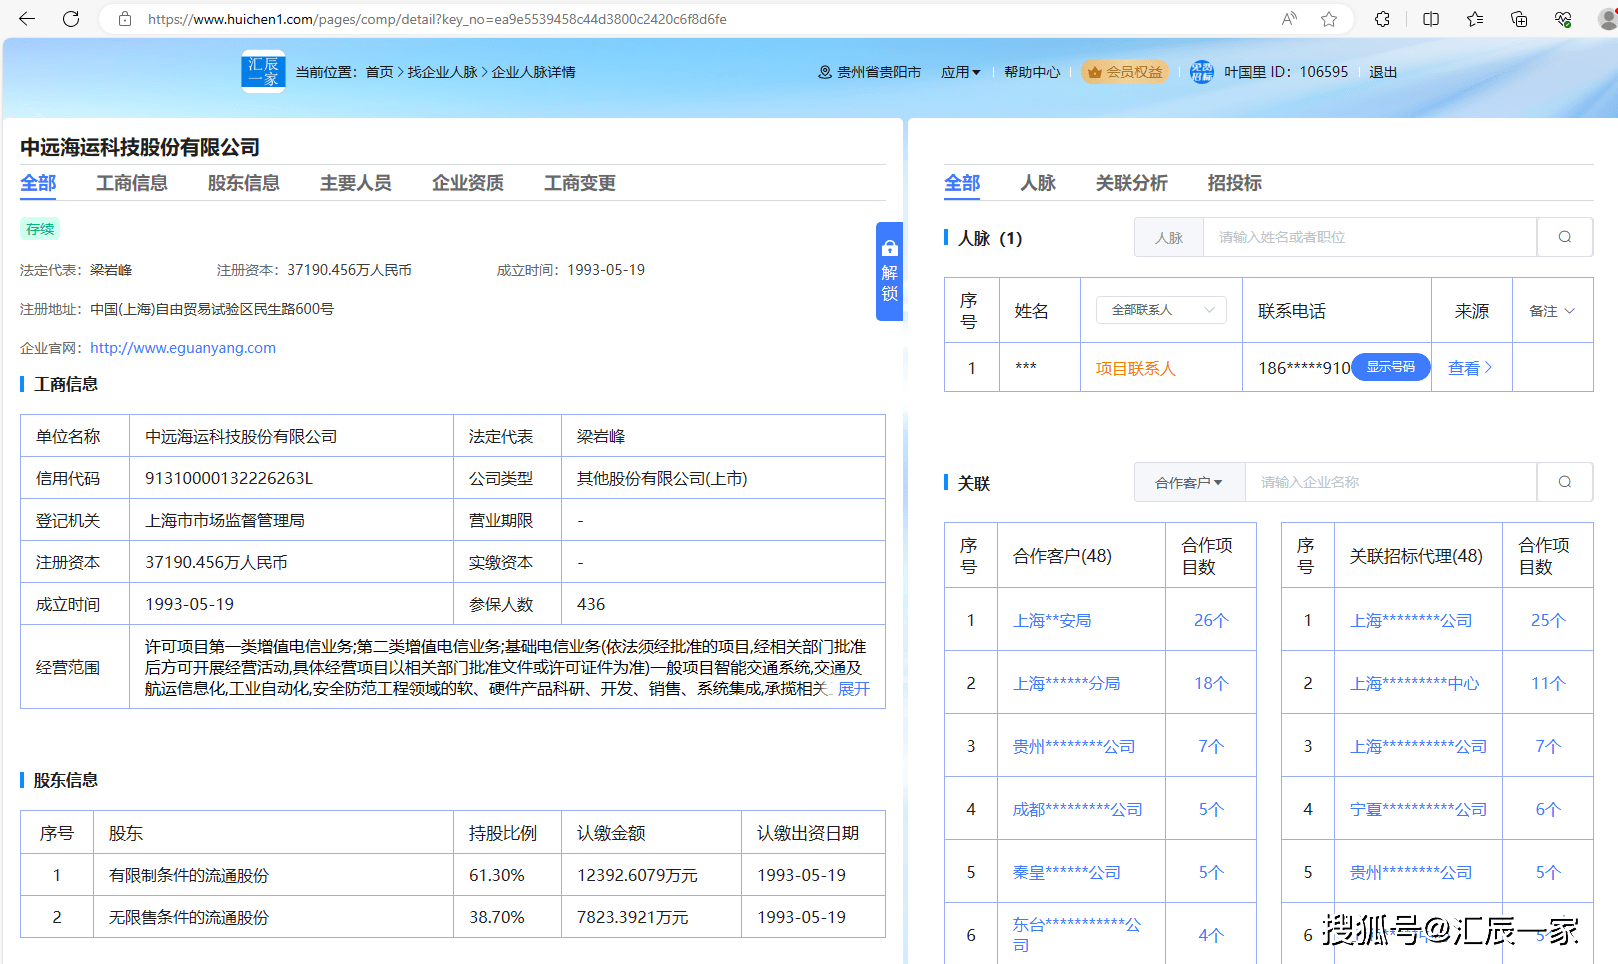Open the 应用 dropdown menu

960,72
